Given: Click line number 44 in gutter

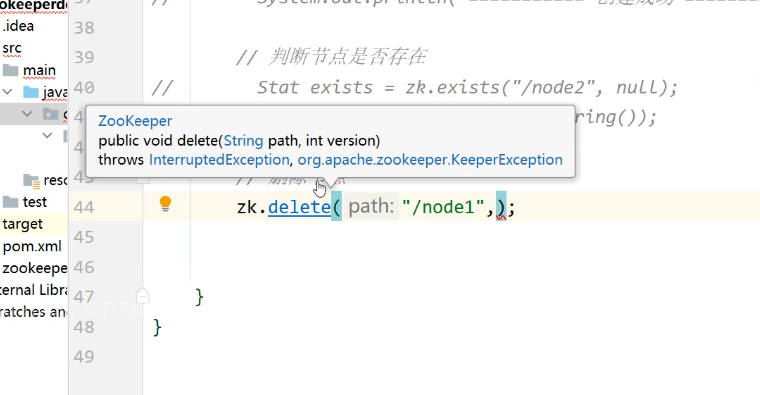Looking at the screenshot, I should click(x=84, y=207).
